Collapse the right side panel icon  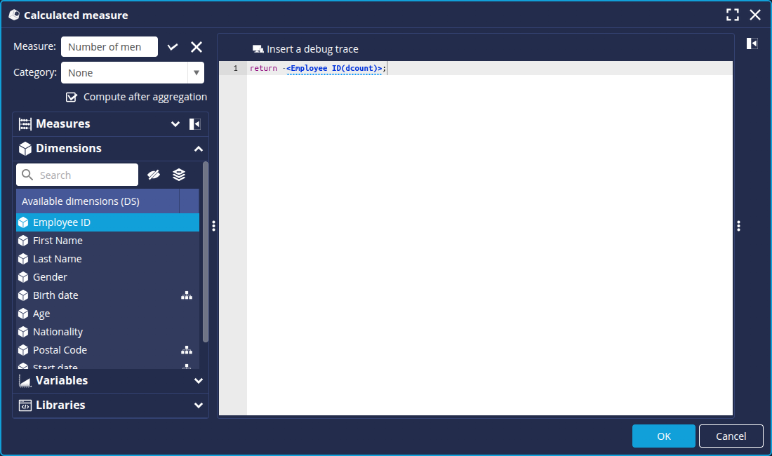(x=751, y=44)
